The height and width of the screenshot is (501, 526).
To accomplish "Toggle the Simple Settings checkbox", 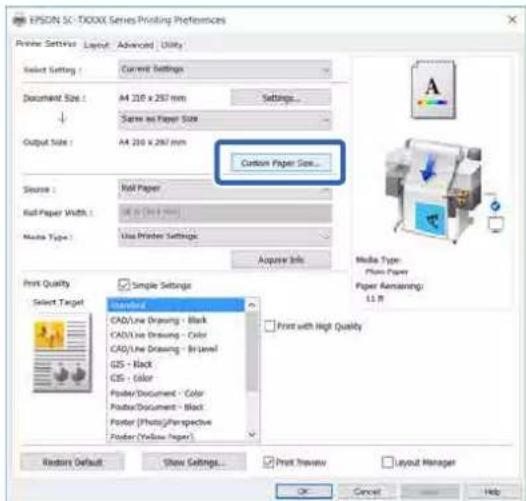I will click(124, 285).
